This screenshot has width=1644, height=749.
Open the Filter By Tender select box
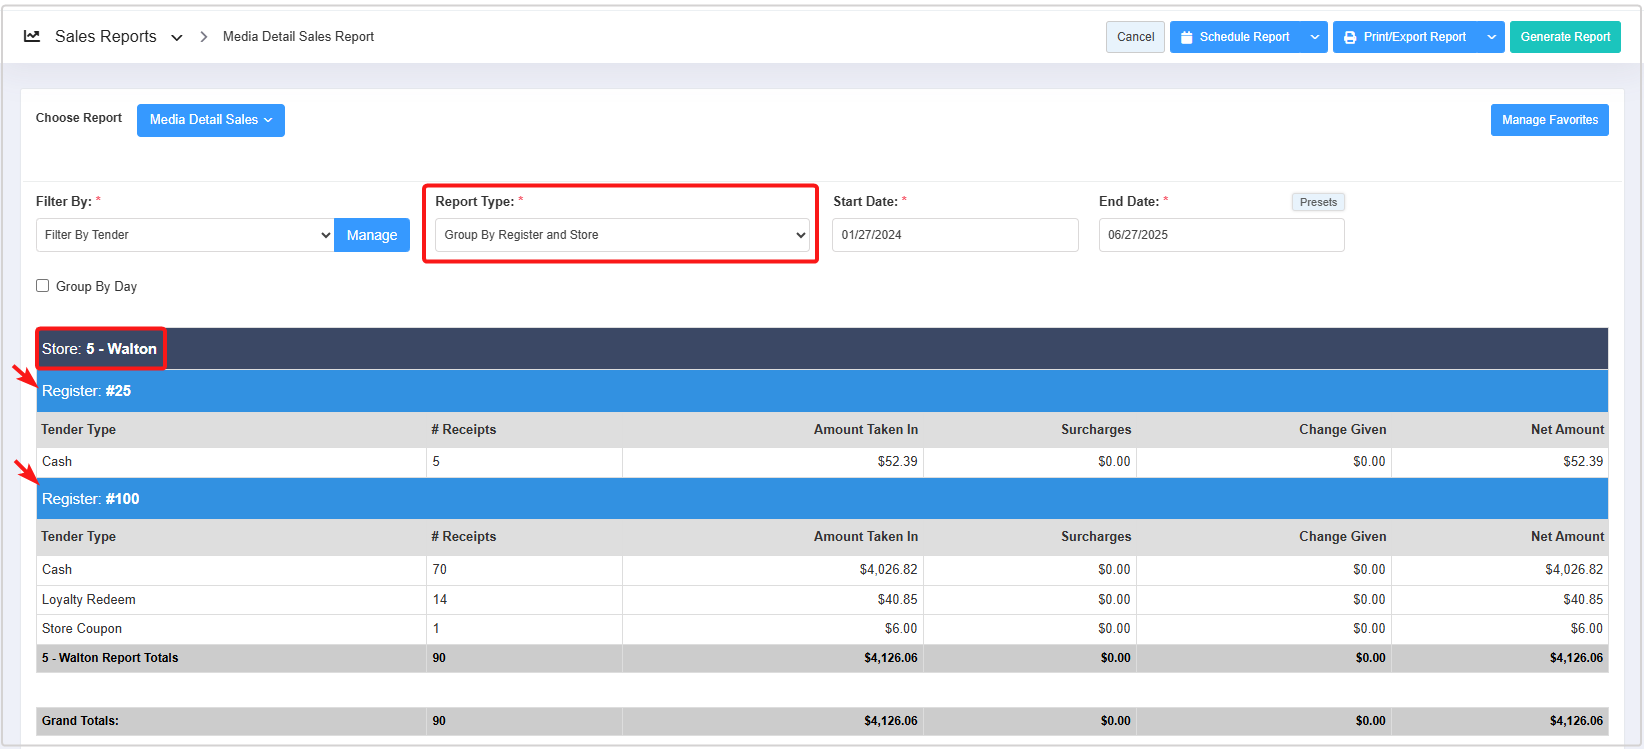185,235
